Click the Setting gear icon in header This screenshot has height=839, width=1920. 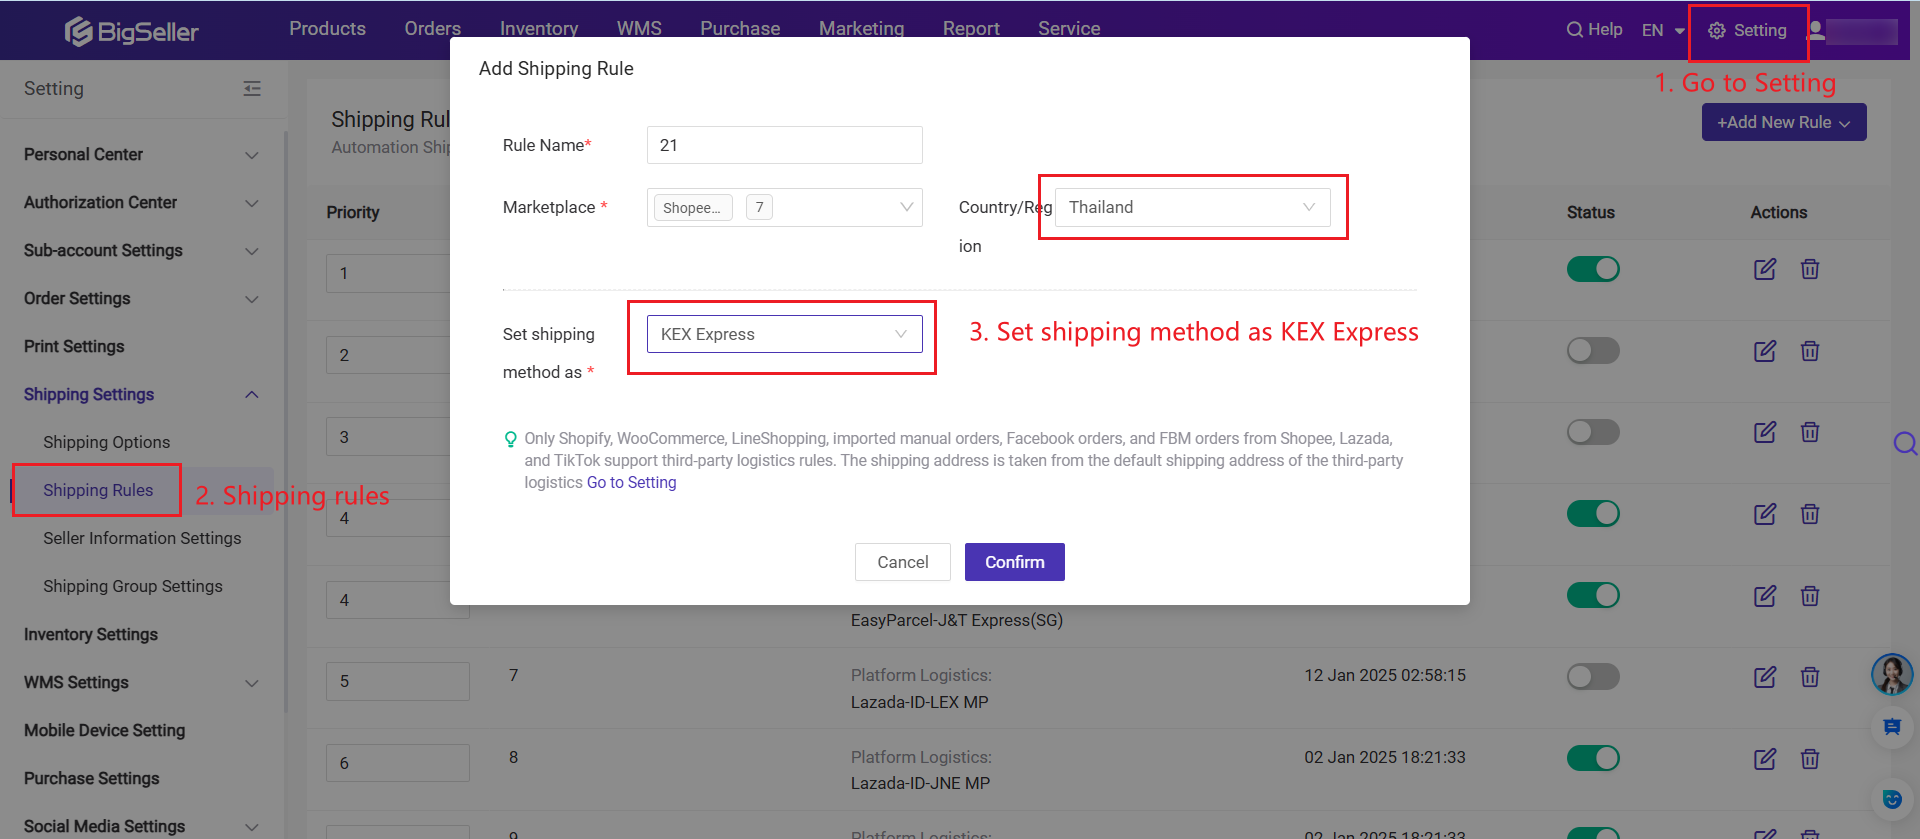[1717, 31]
